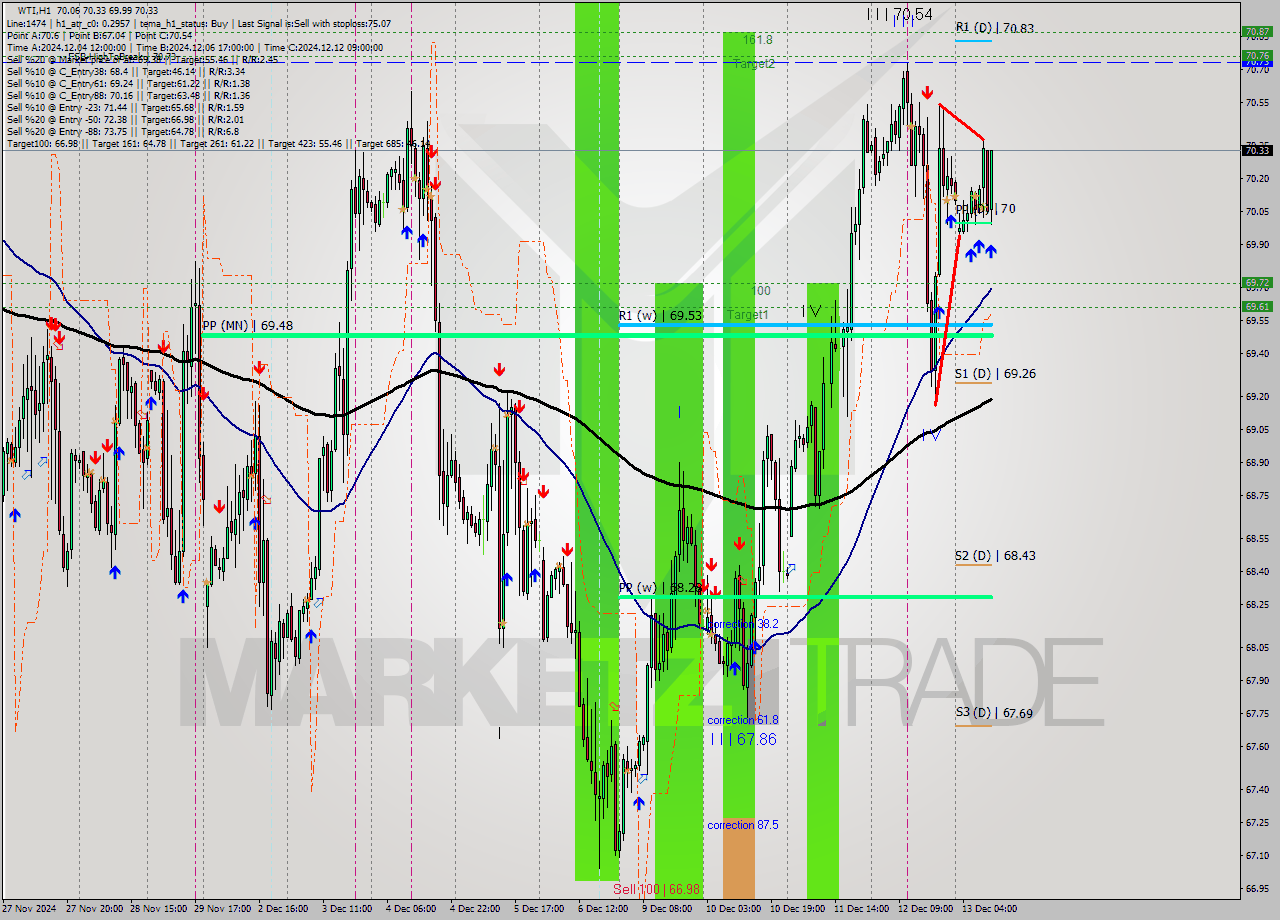Click the 'PP (MN) | 69.48' pivot label
Screen dimensions: 1280x920
(x=247, y=325)
